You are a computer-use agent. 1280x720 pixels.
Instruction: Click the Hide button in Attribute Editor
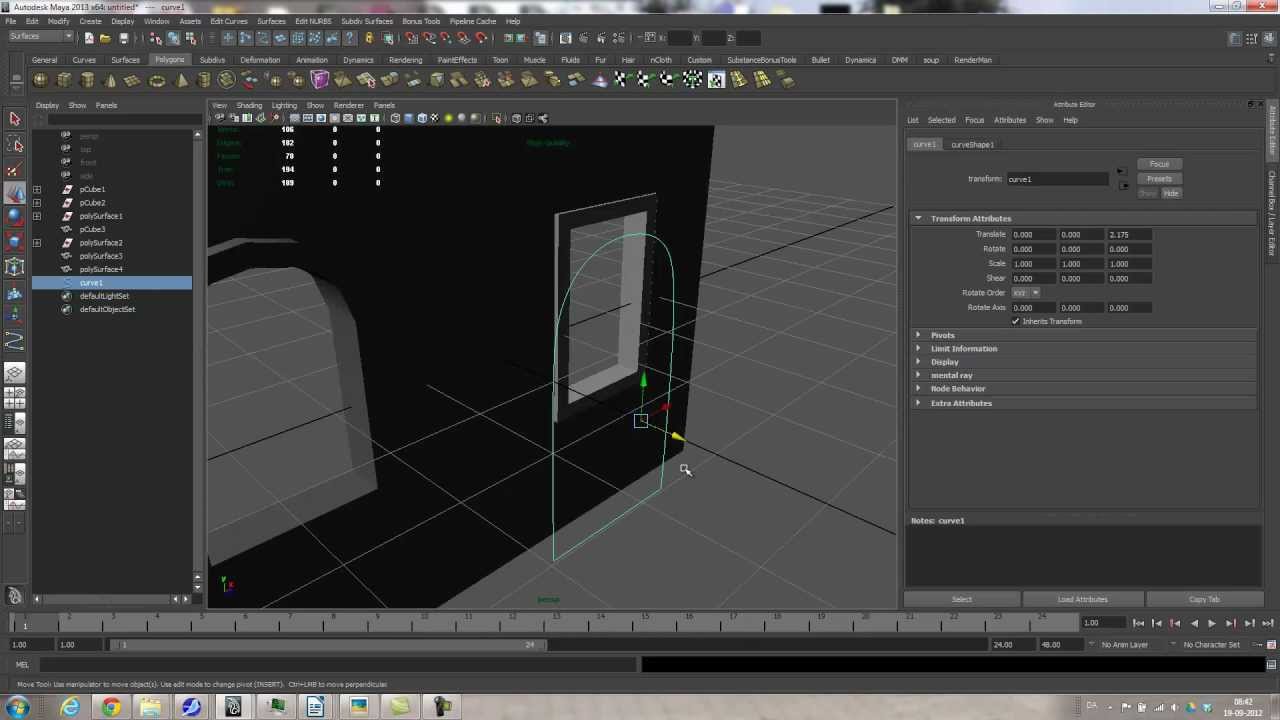click(1171, 193)
